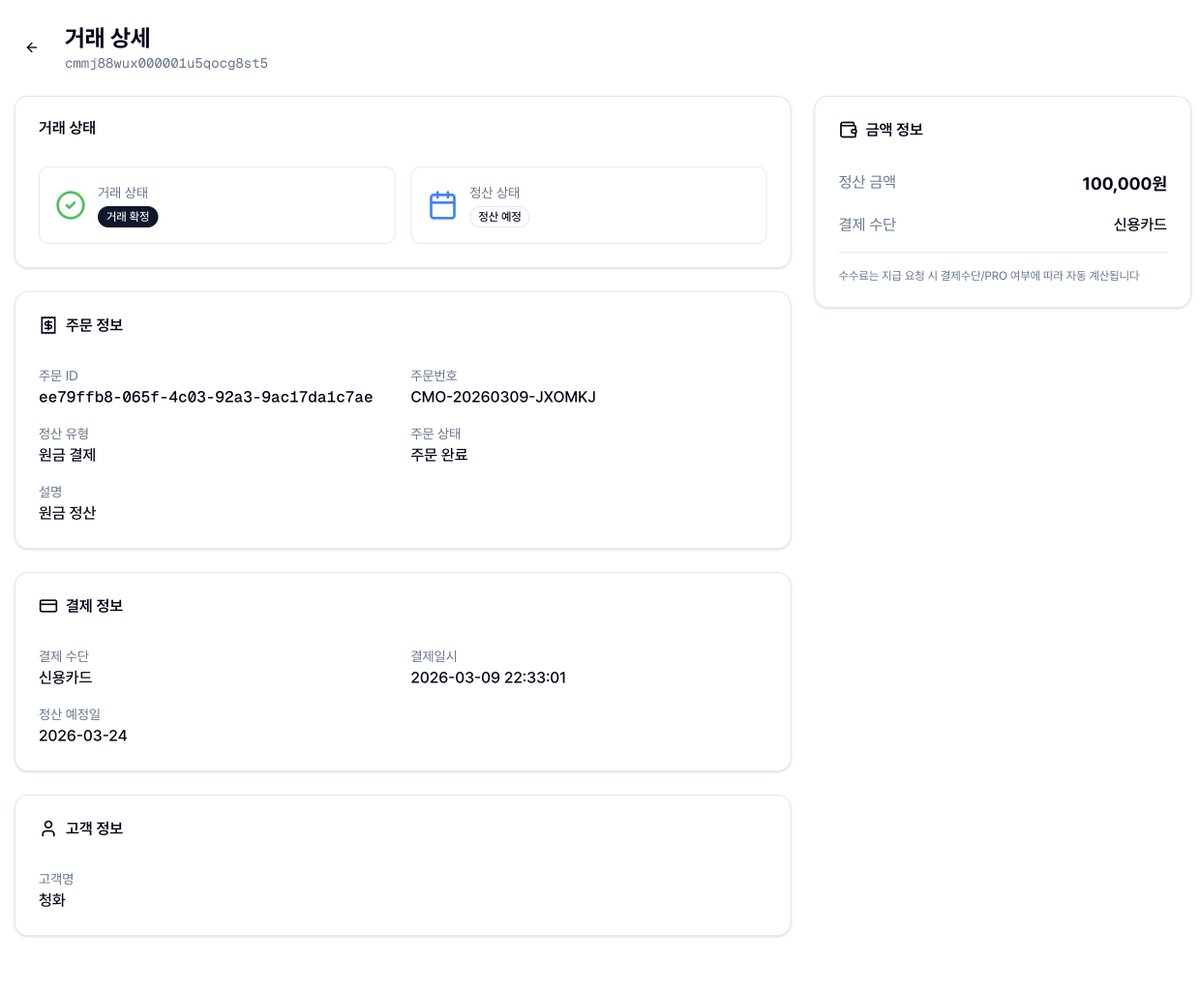Click the 주문 완료 order status value
The image size is (1200, 996).
[x=439, y=455]
